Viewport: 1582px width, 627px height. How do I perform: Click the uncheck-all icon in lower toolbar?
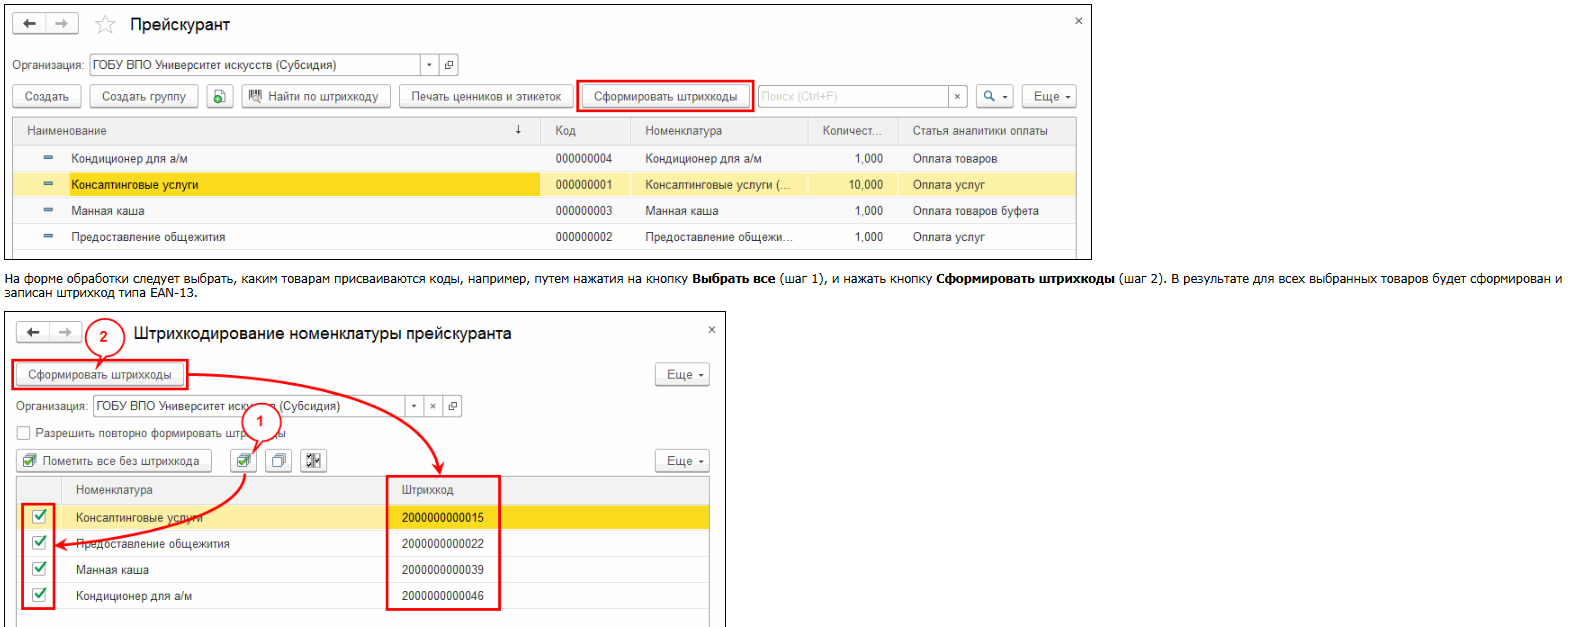[x=279, y=461]
